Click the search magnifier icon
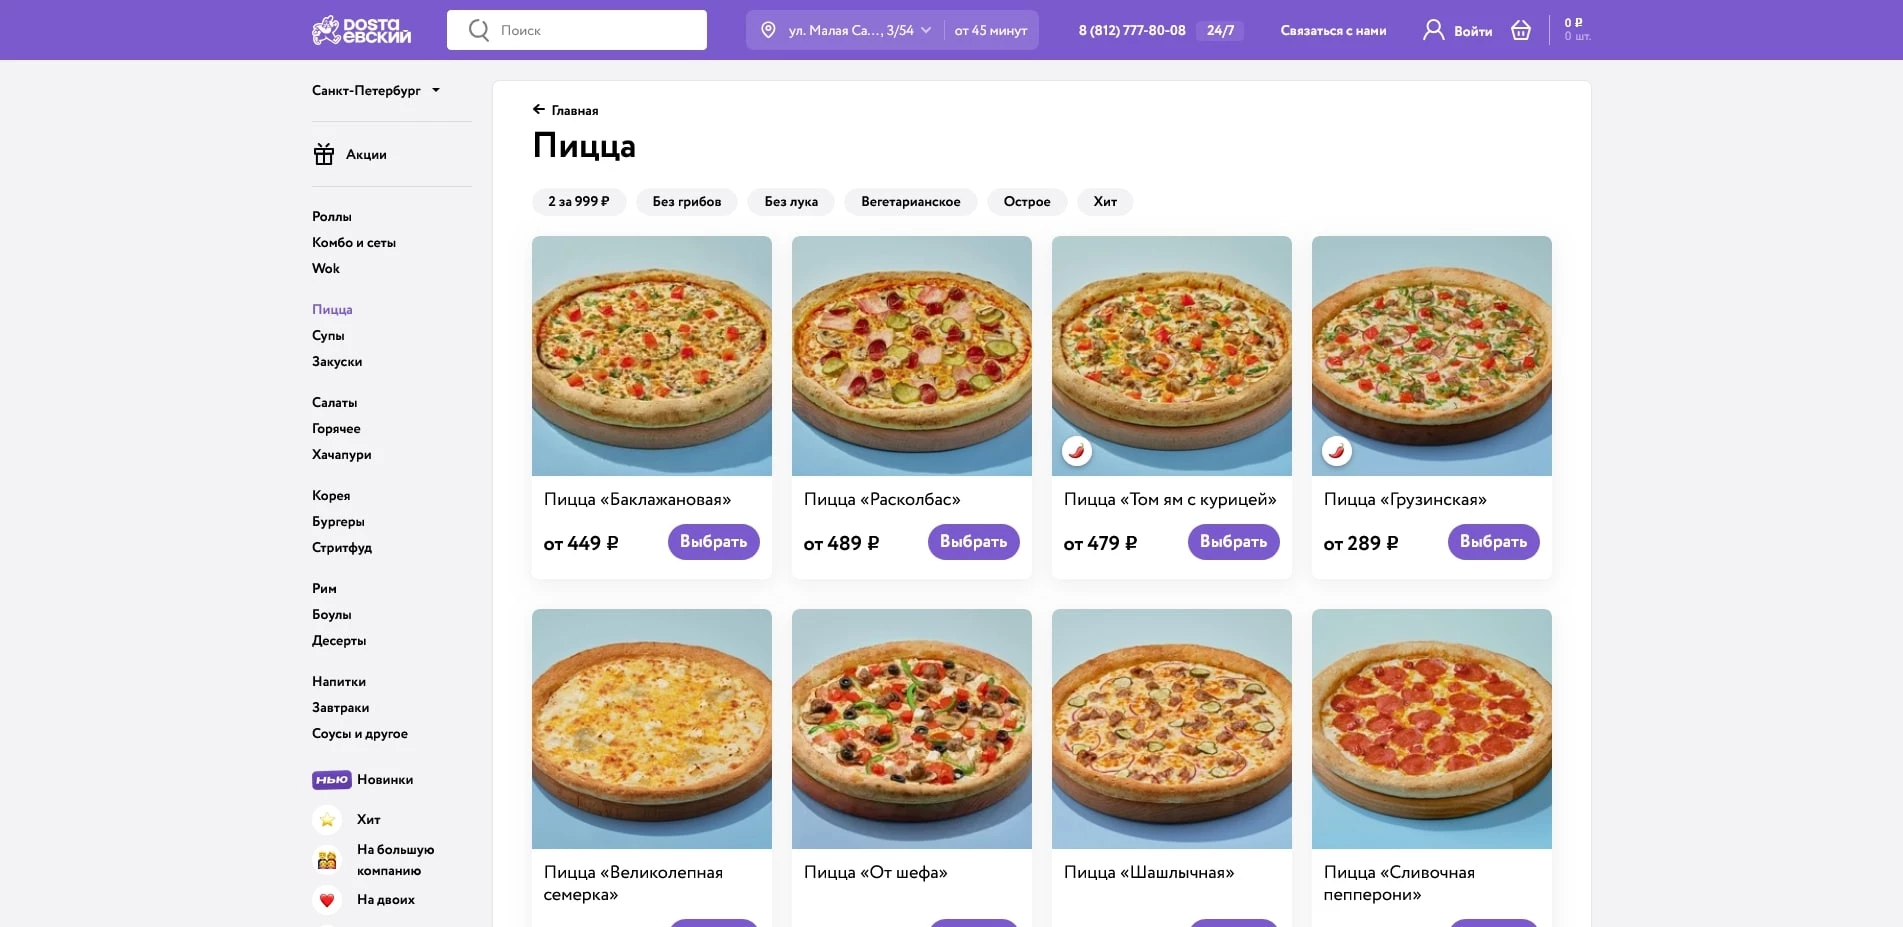1903x927 pixels. (x=477, y=30)
